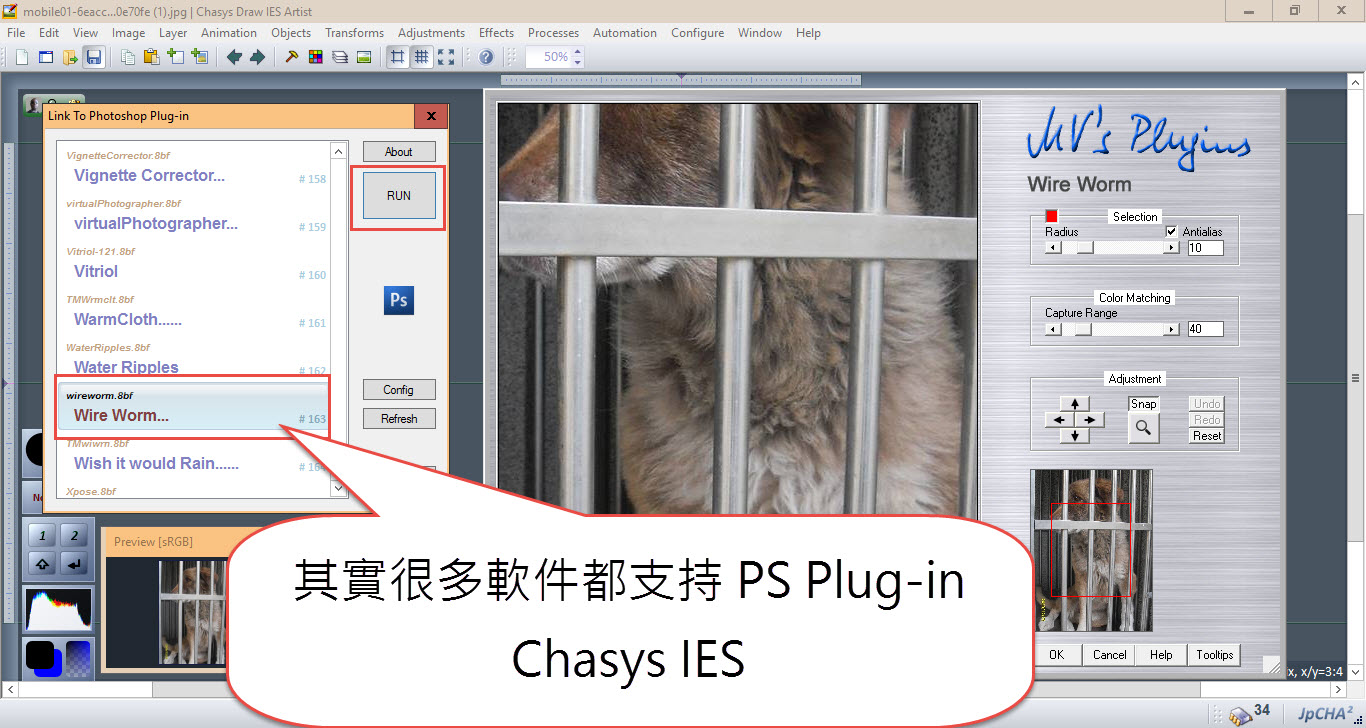Click the color palette grid icon
The width and height of the screenshot is (1366, 728).
(316, 57)
